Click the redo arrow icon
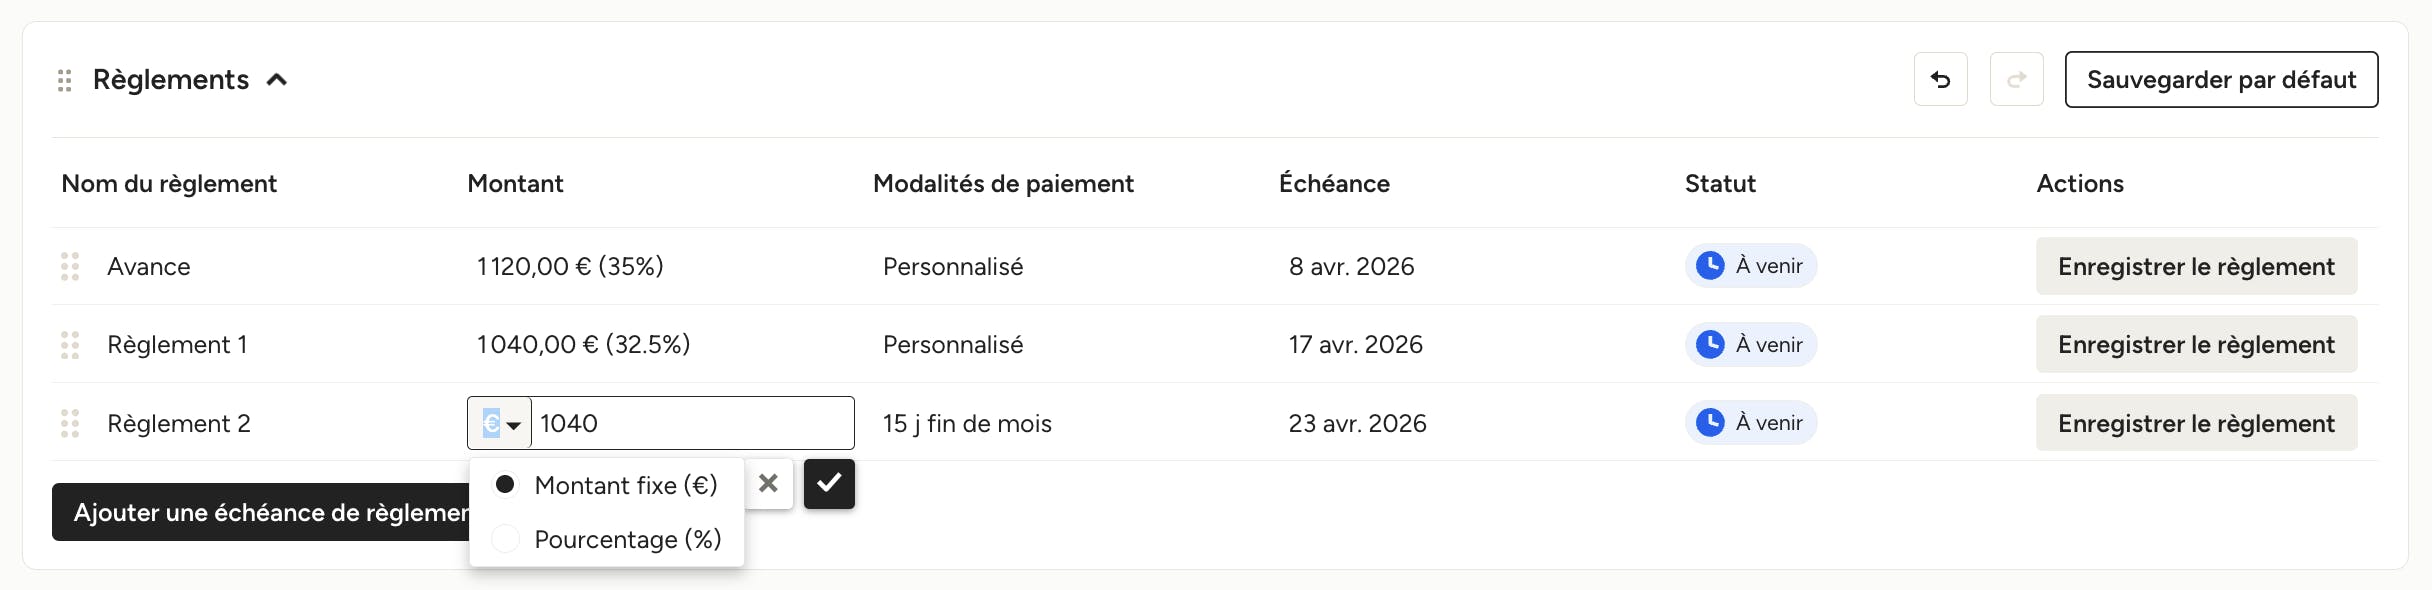The image size is (2432, 590). [x=2016, y=79]
